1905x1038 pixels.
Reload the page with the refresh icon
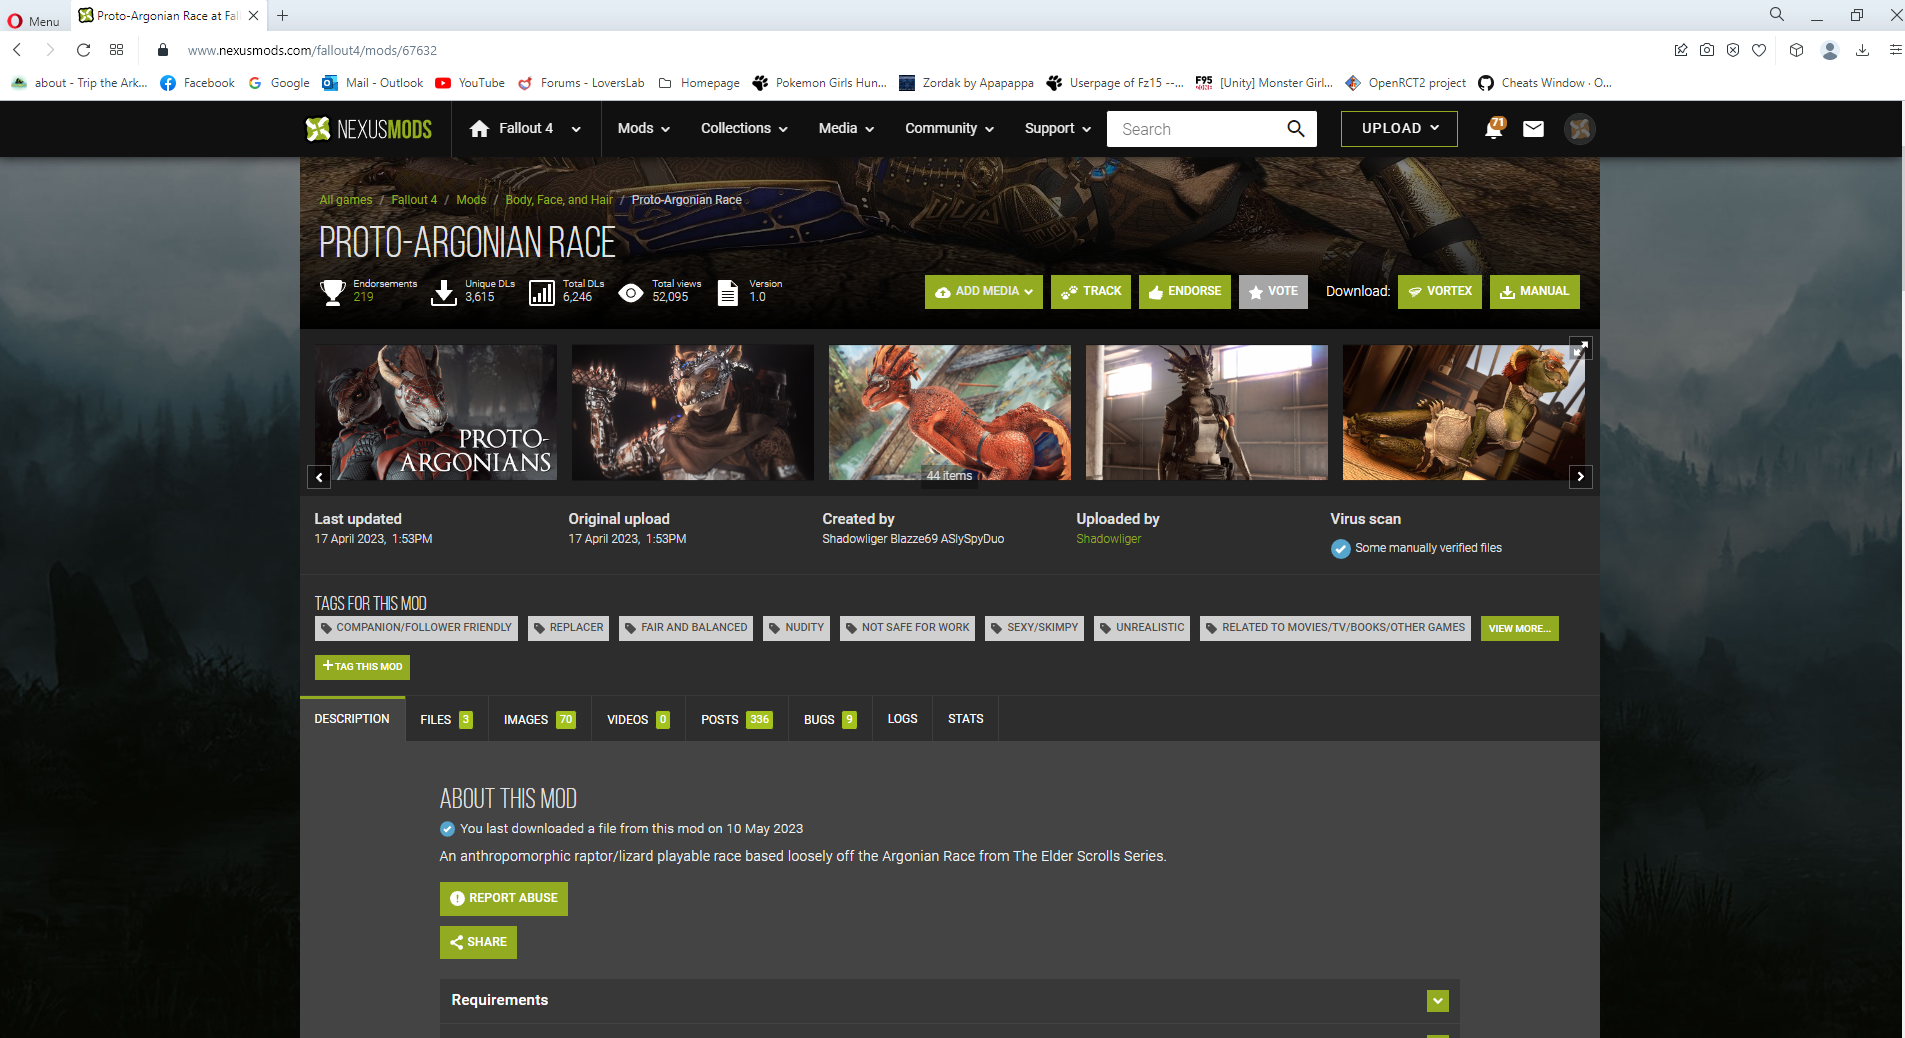[84, 50]
